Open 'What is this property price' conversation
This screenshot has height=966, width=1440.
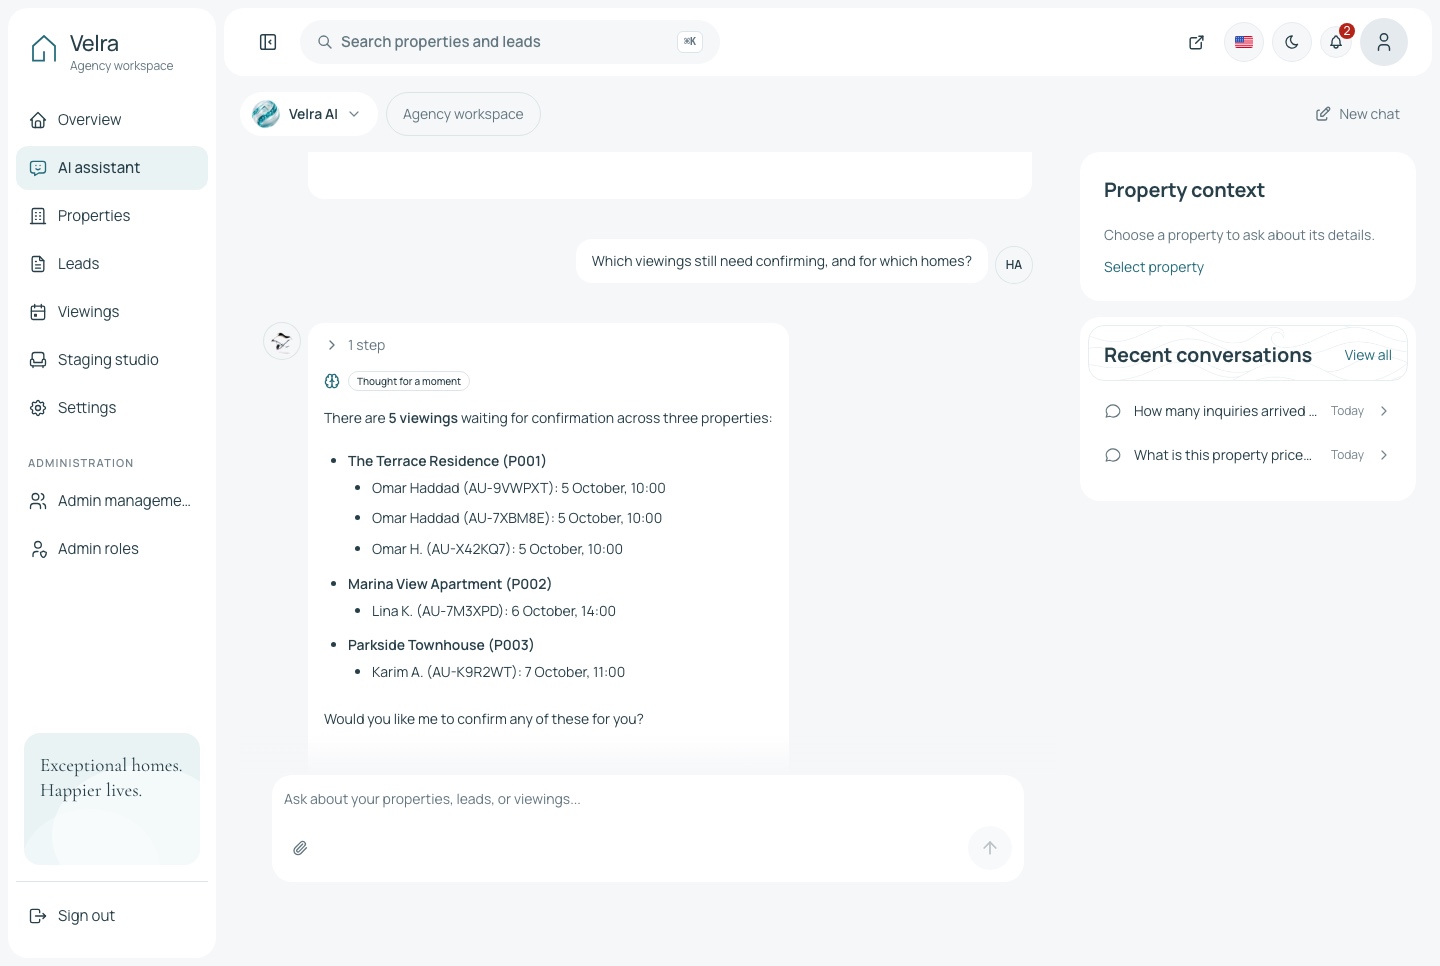point(1248,455)
